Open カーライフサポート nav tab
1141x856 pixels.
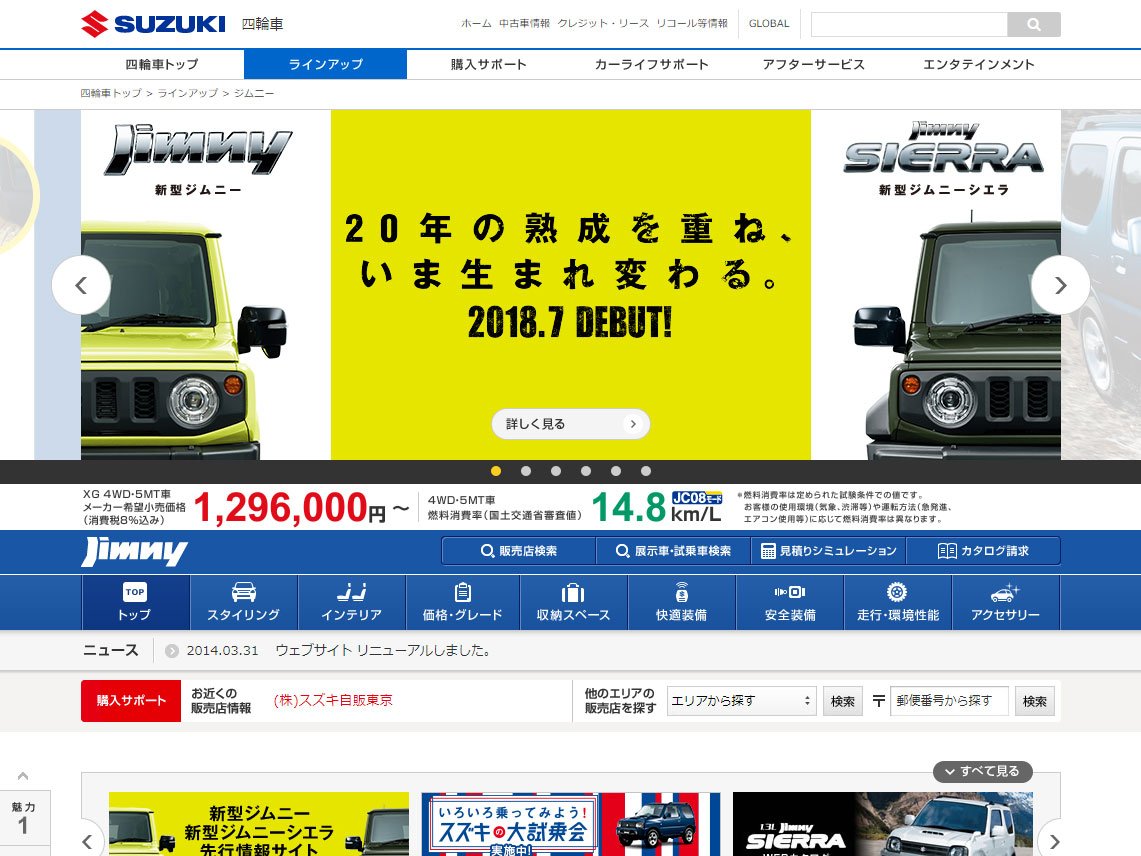coord(651,64)
